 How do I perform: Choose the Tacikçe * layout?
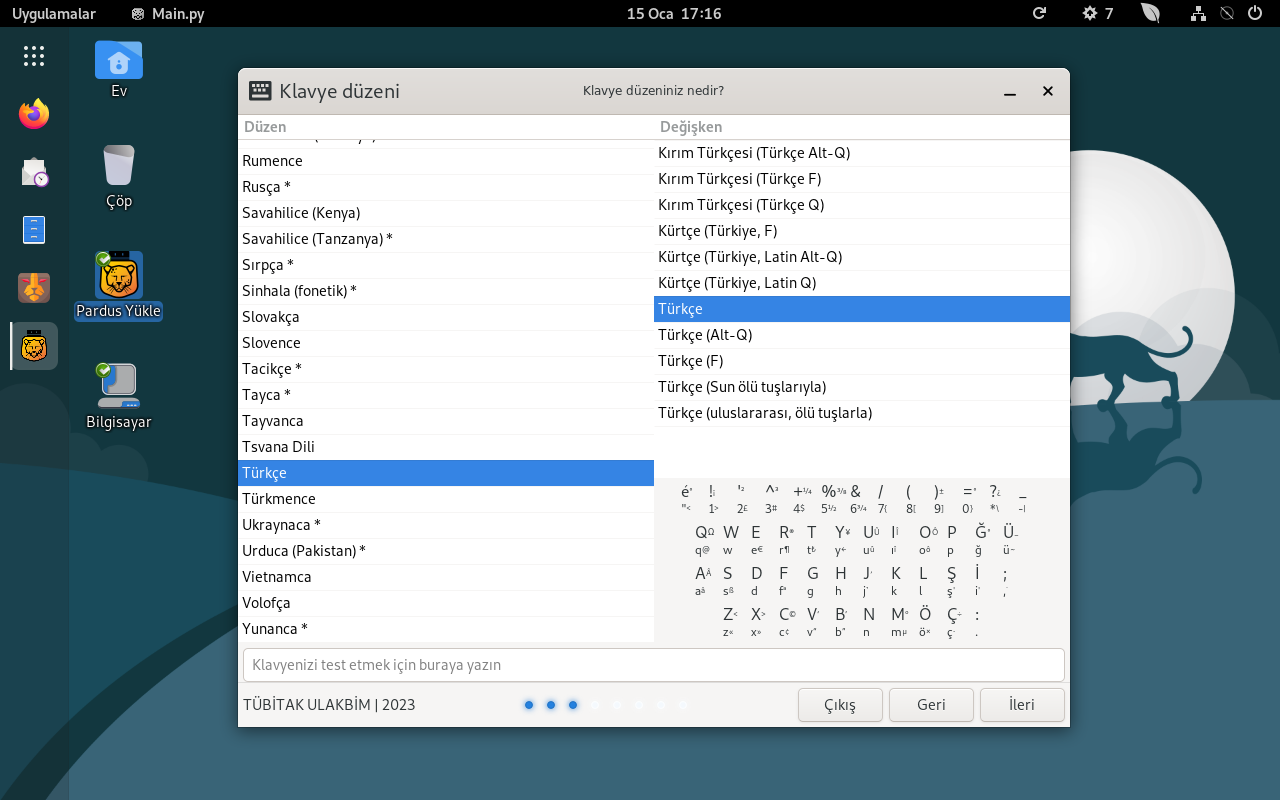coord(446,369)
